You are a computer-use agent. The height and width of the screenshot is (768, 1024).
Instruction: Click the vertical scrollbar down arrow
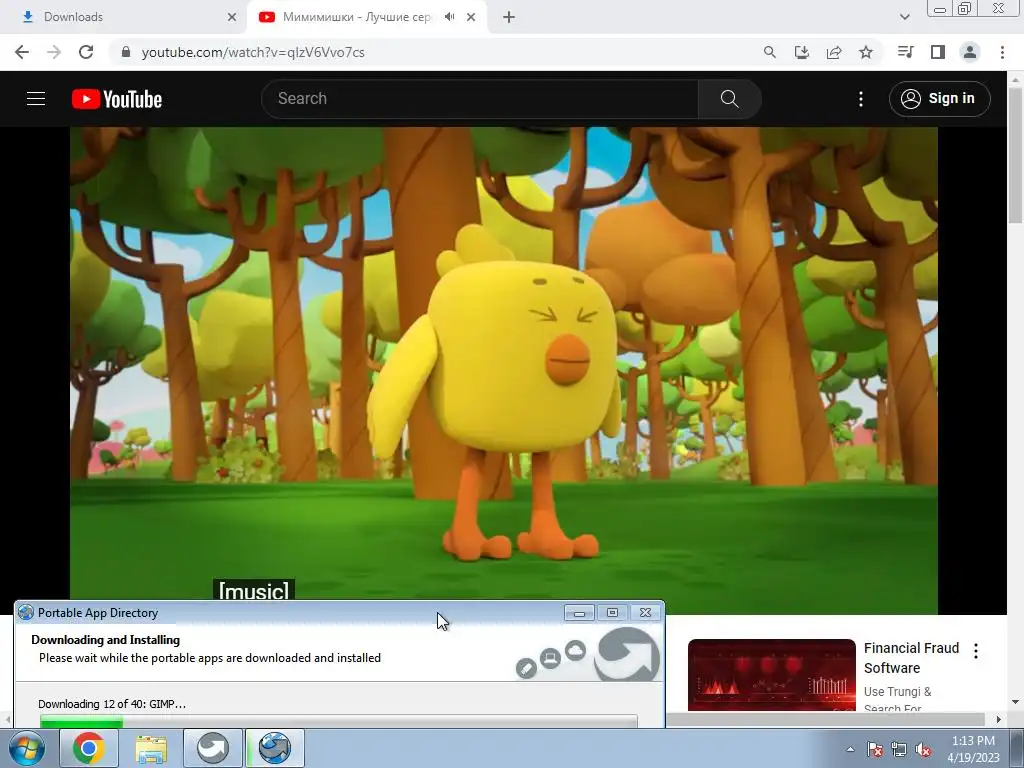1016,702
